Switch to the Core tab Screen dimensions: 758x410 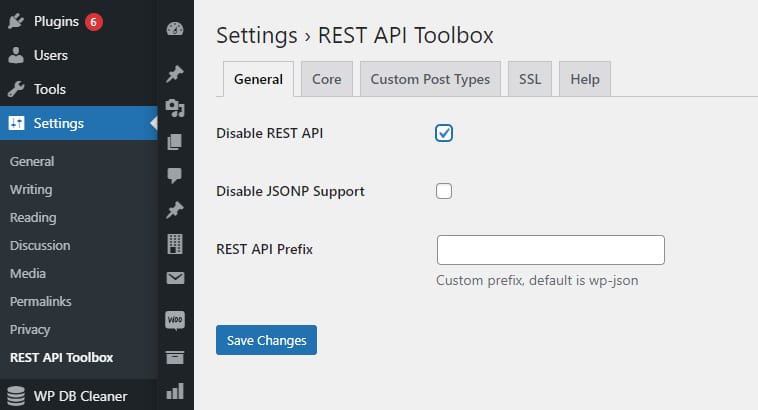[x=327, y=79]
